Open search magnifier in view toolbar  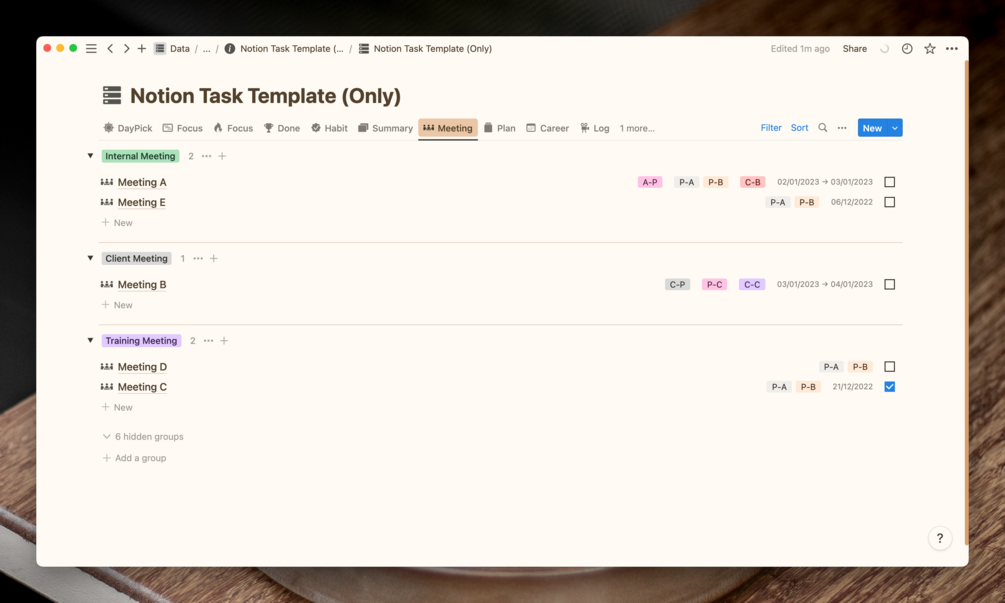tap(822, 128)
